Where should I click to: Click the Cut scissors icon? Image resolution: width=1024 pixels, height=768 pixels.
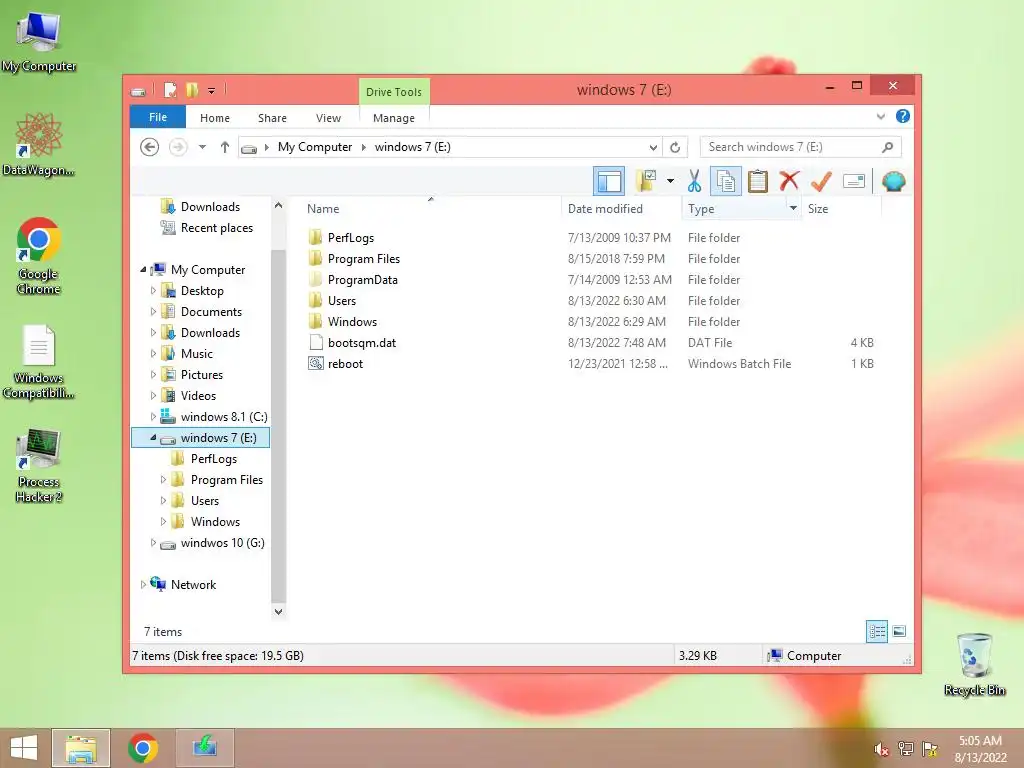coord(694,182)
